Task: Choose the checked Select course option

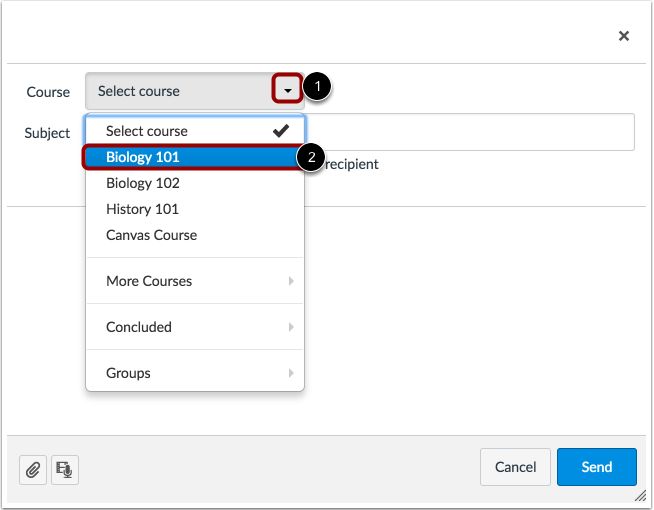Action: (x=195, y=131)
